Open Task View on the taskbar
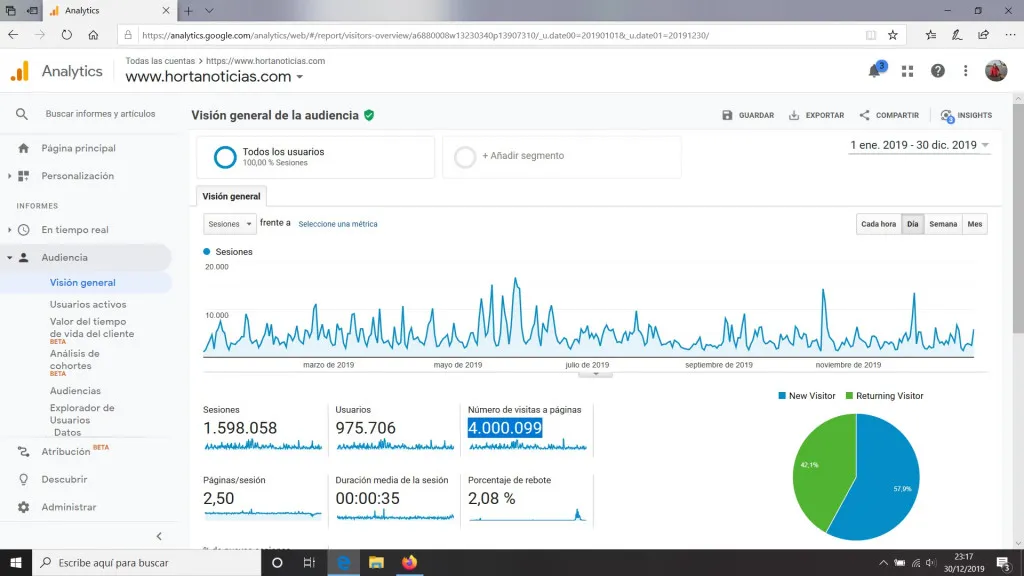The height and width of the screenshot is (576, 1024). pyautogui.click(x=310, y=562)
